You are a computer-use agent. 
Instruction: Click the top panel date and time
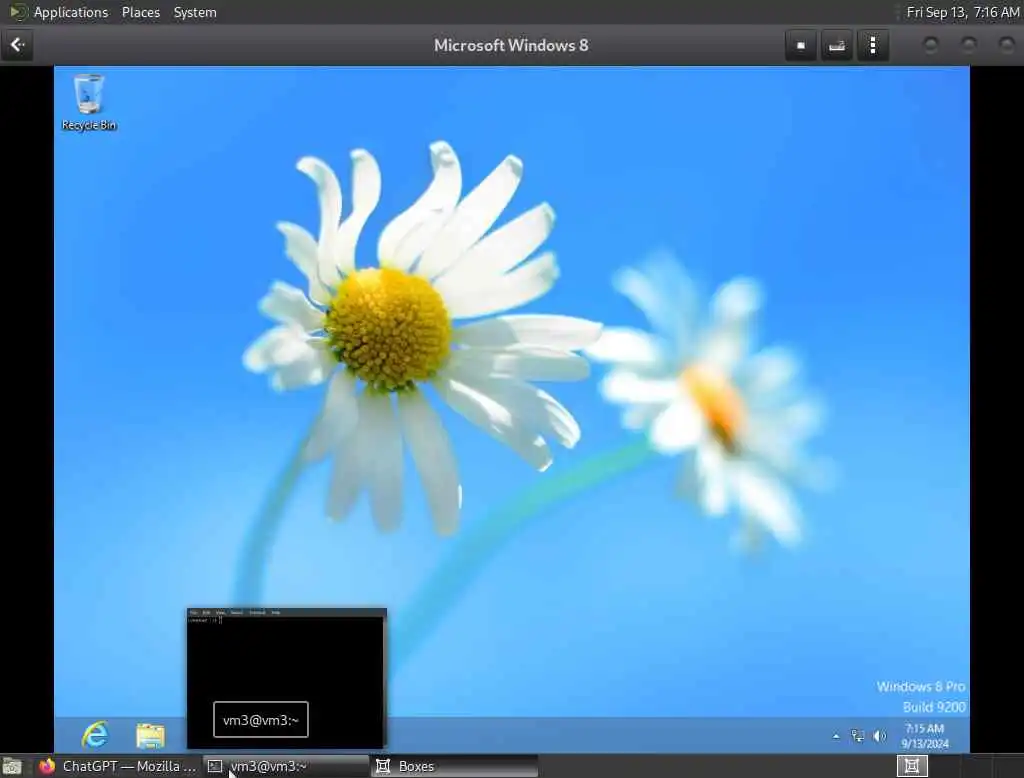[963, 12]
